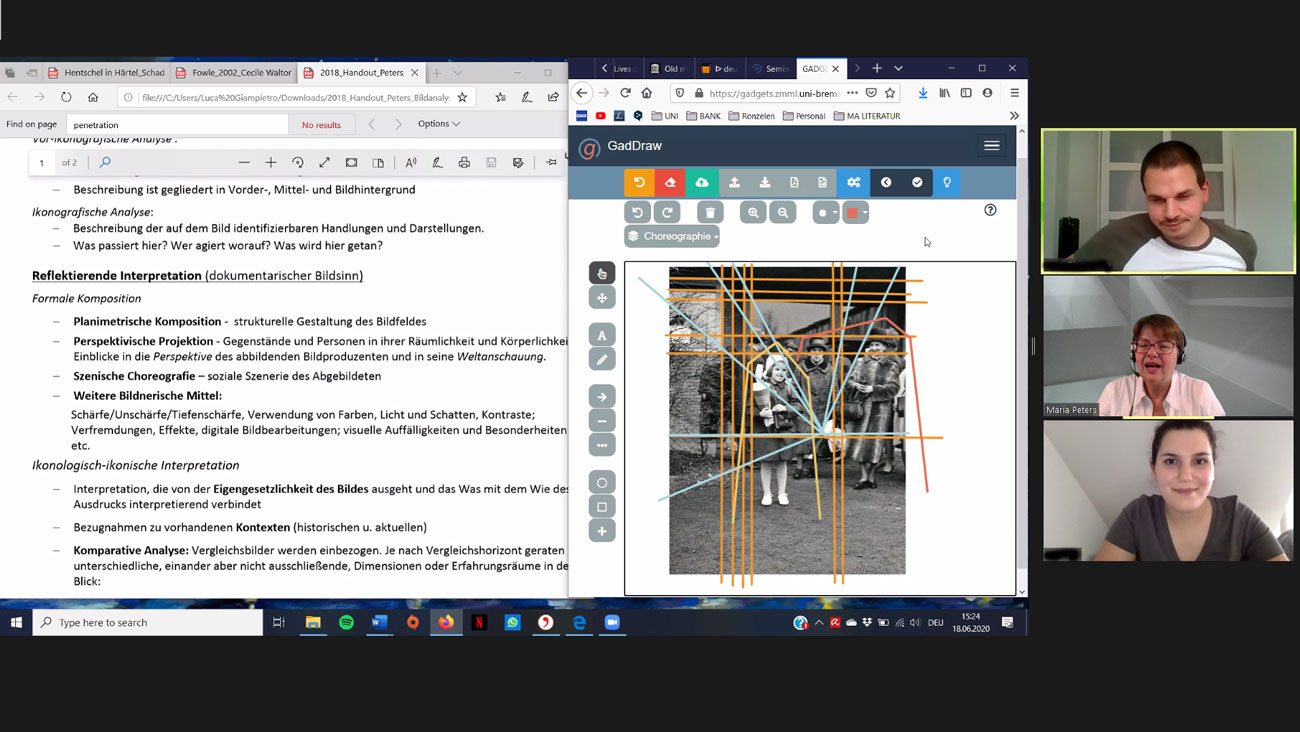Click the Read aloud icon in PDF toolbar

[x=411, y=162]
